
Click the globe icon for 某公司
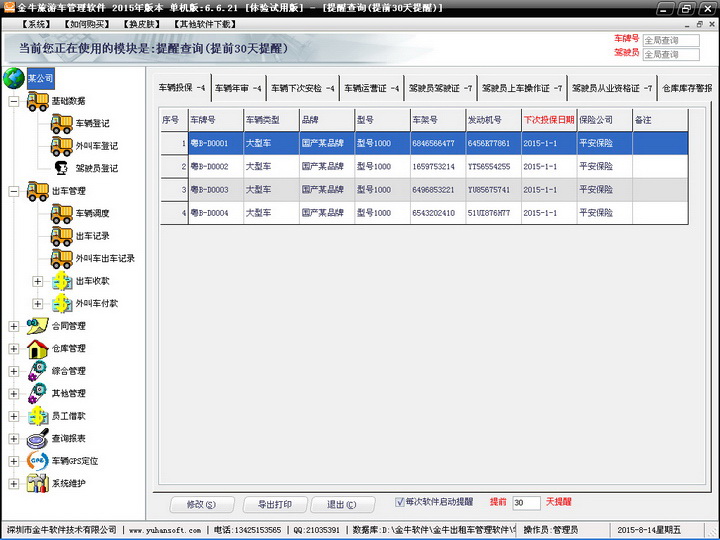pos(14,77)
